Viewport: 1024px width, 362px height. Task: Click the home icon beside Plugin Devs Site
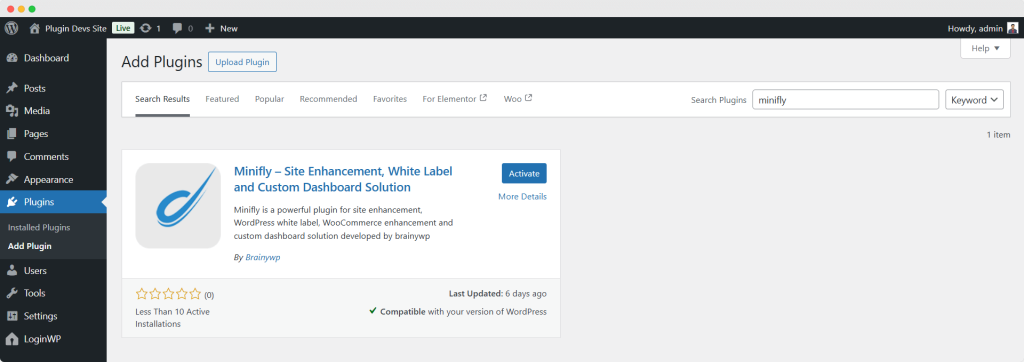tap(35, 28)
